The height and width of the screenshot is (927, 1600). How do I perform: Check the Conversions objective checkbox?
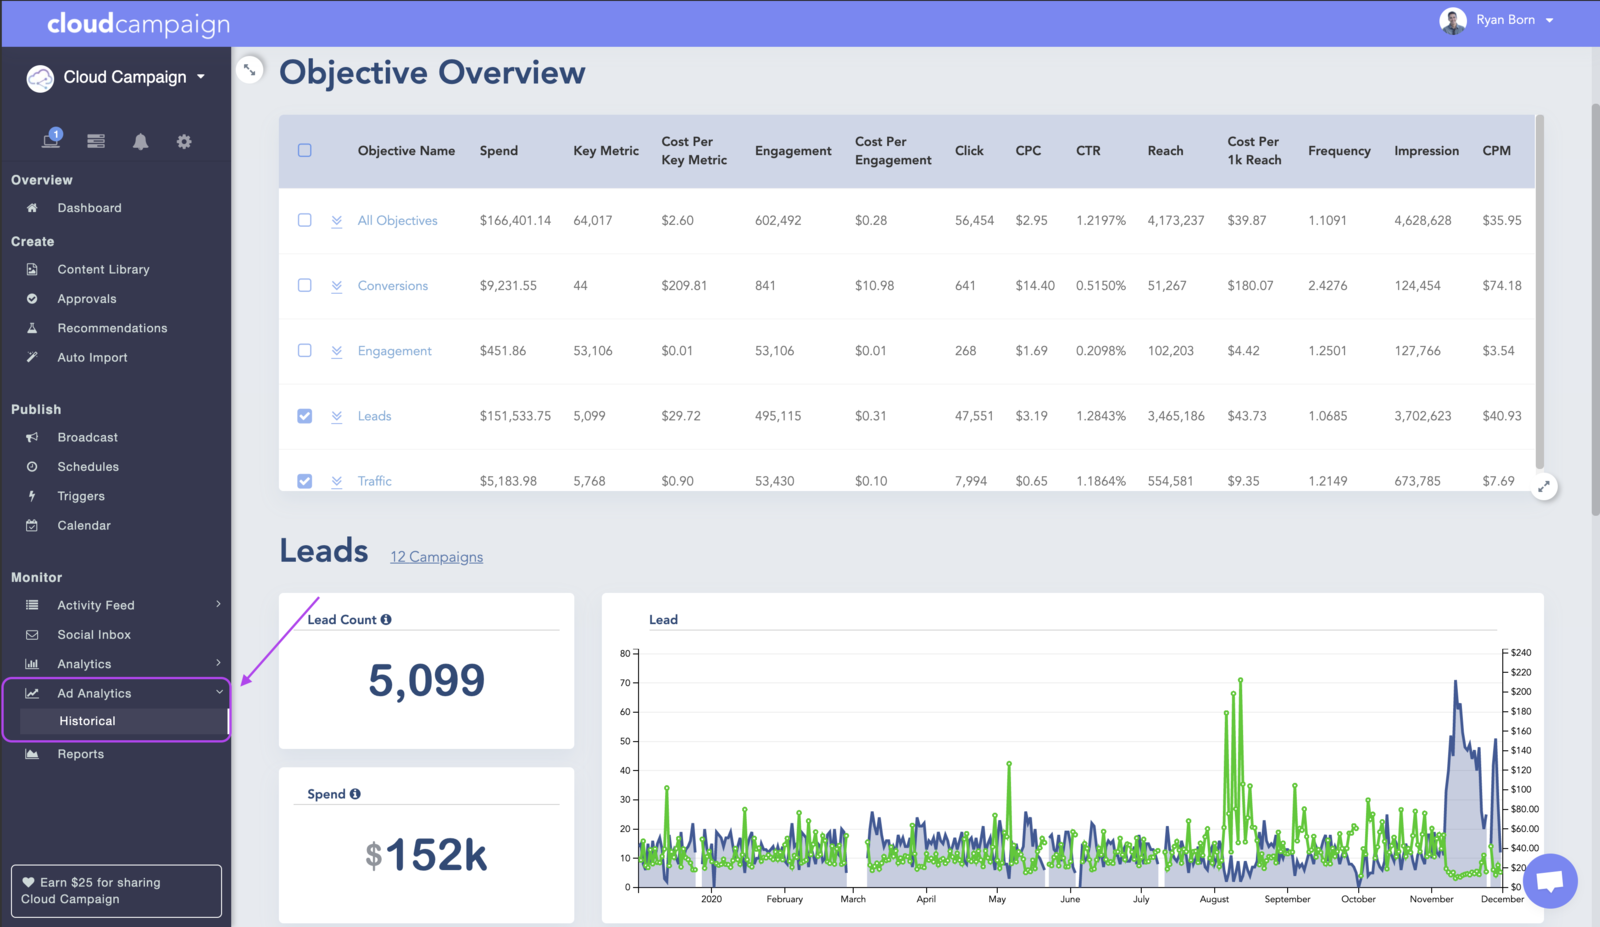click(305, 286)
